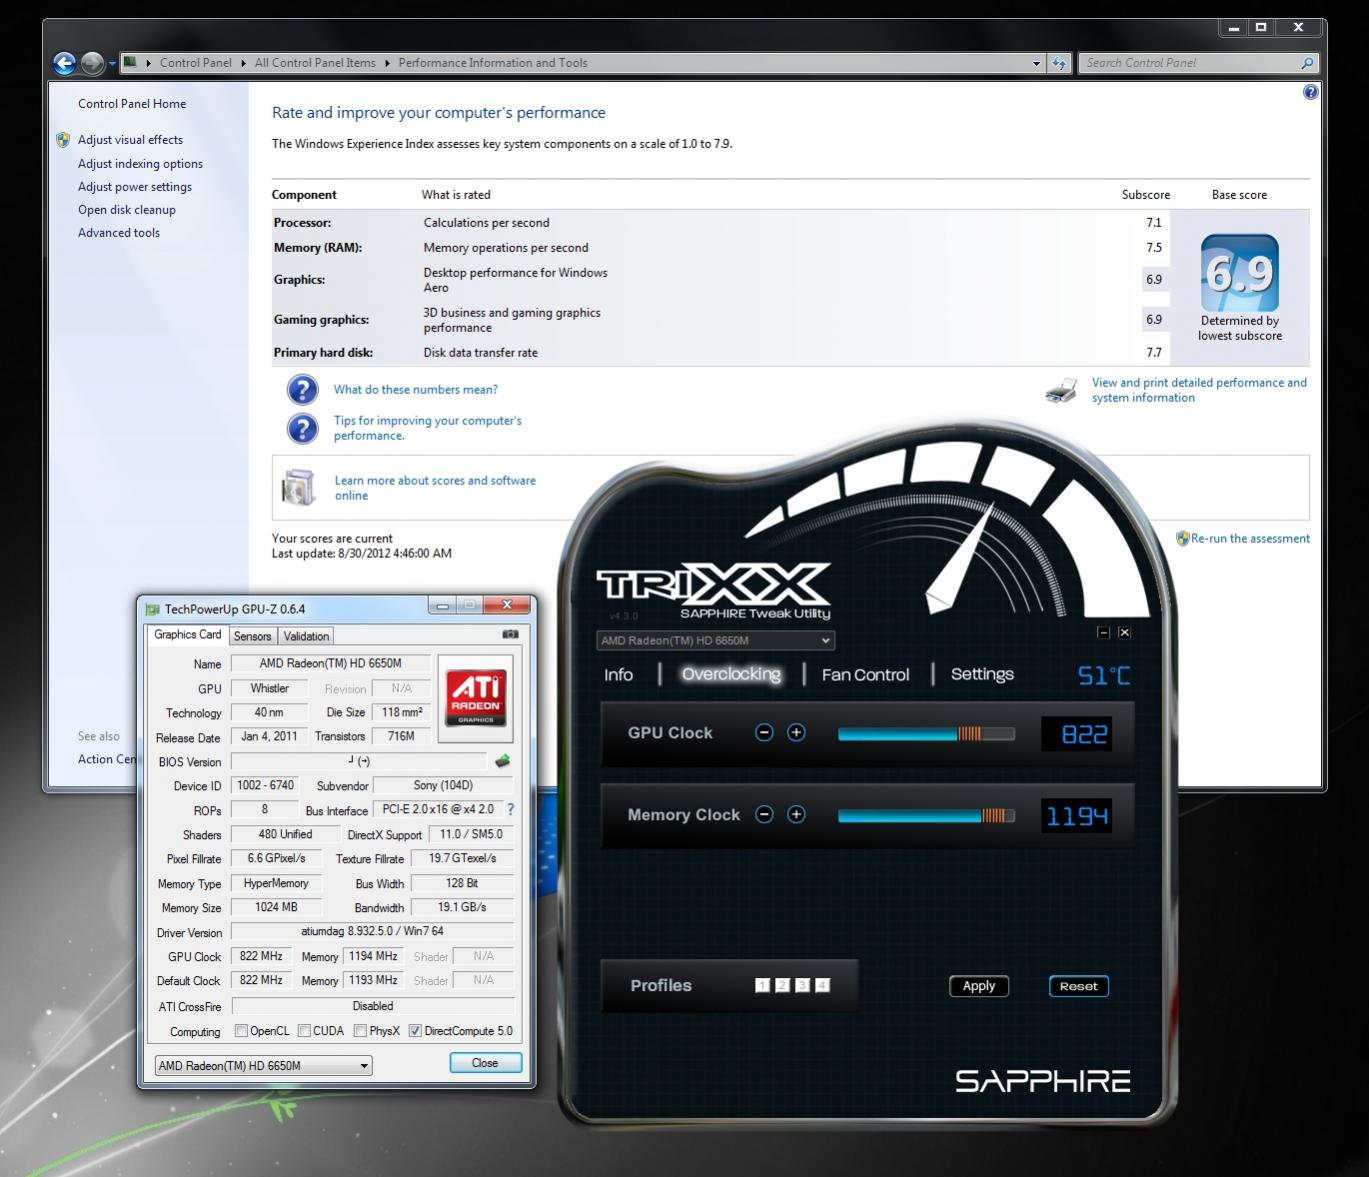
Task: Click the Memory Clock value field showing 1194
Action: 1076,816
